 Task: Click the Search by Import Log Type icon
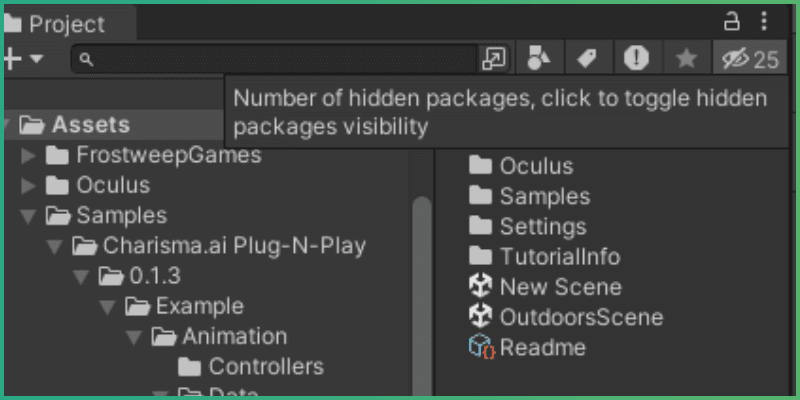pyautogui.click(x=636, y=59)
